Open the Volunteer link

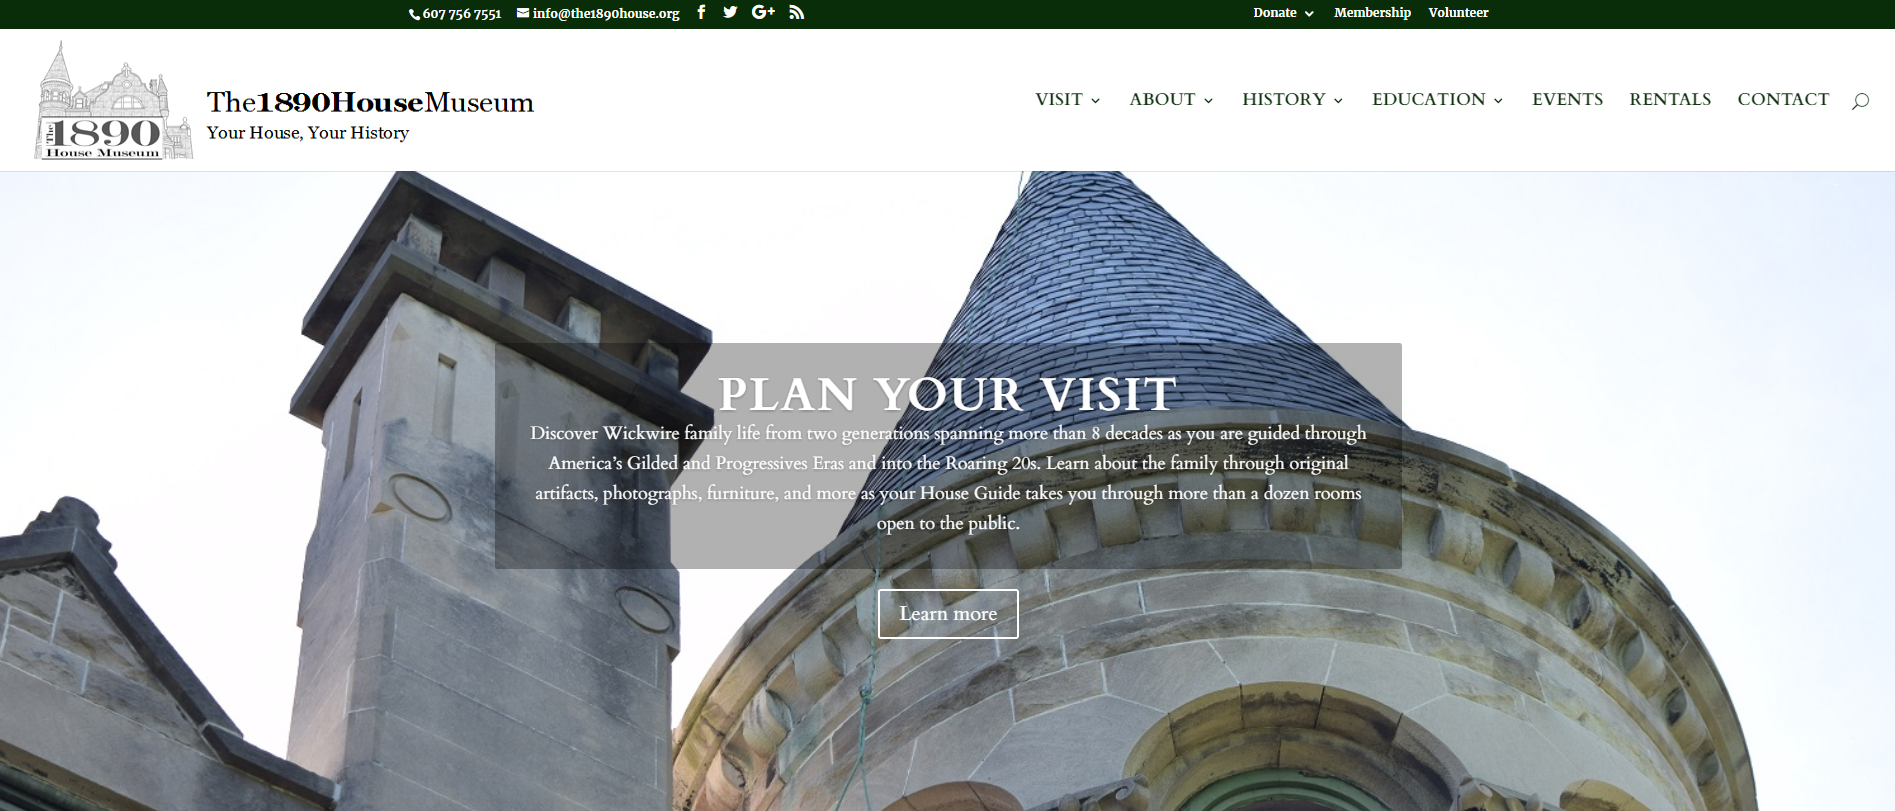pos(1458,12)
